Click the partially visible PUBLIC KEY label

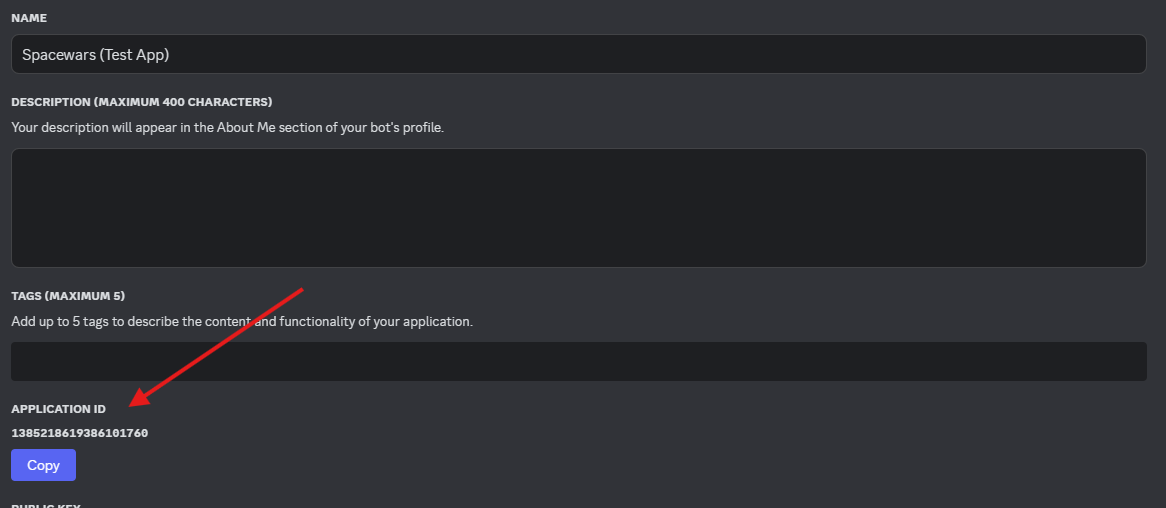click(x=46, y=505)
